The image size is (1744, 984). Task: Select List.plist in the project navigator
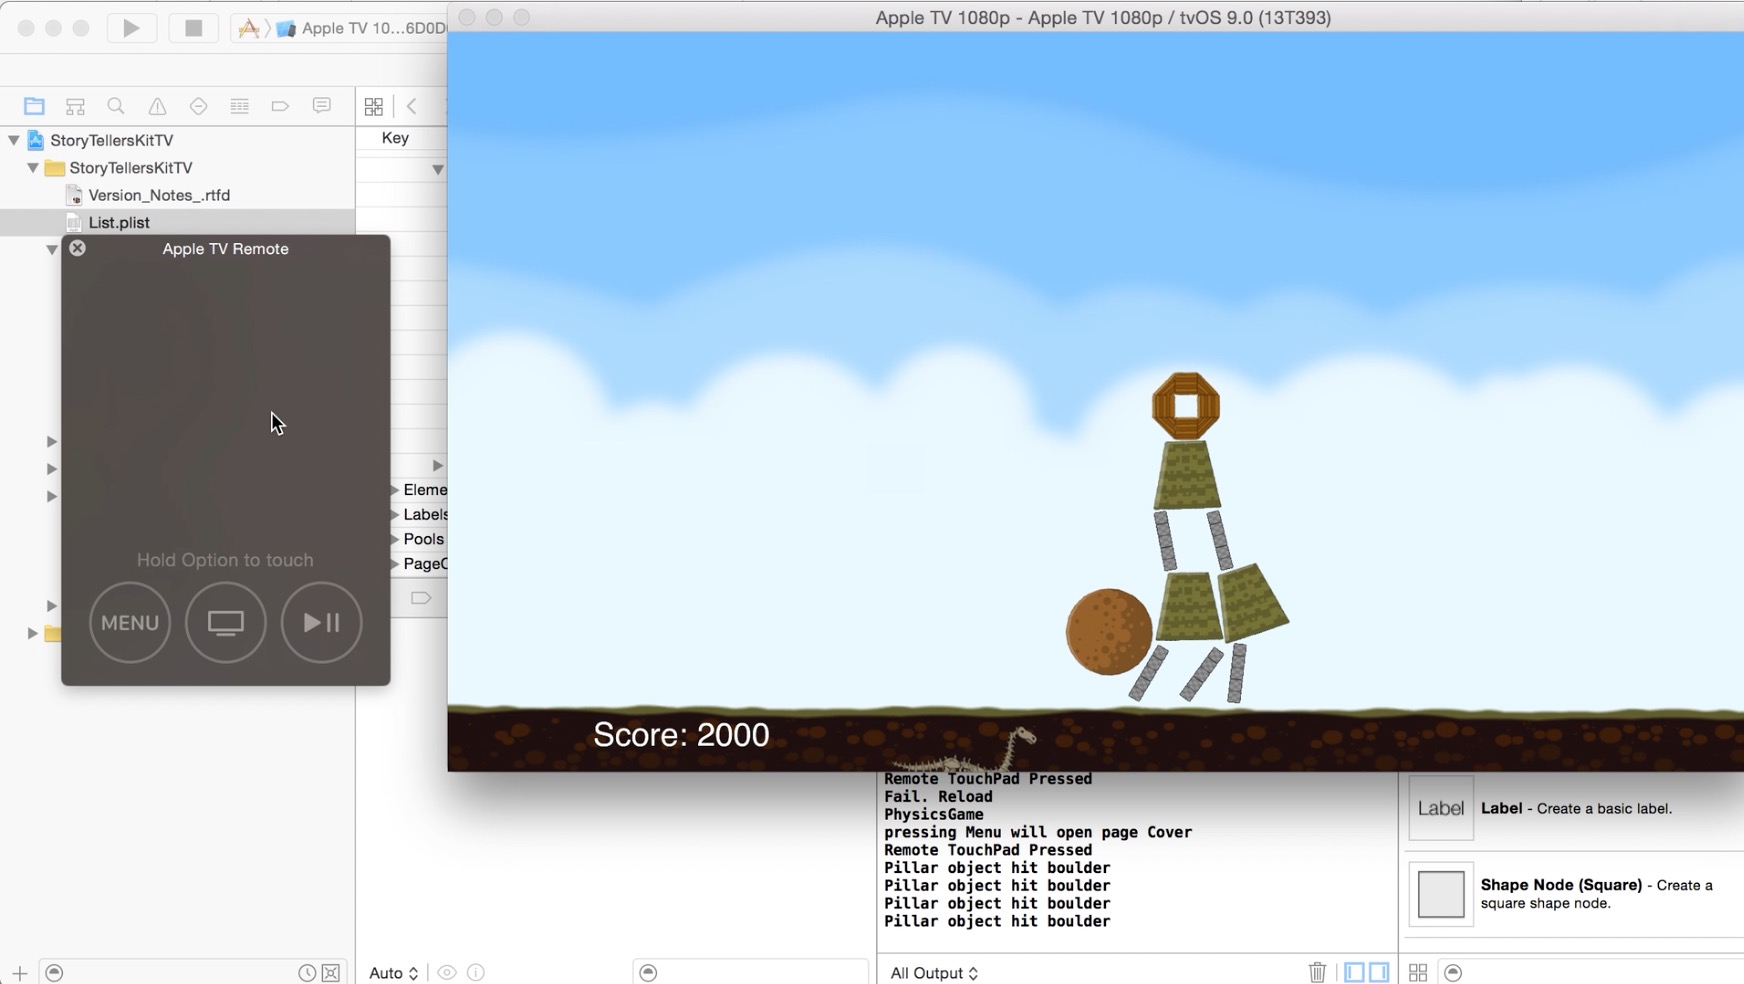[119, 222]
